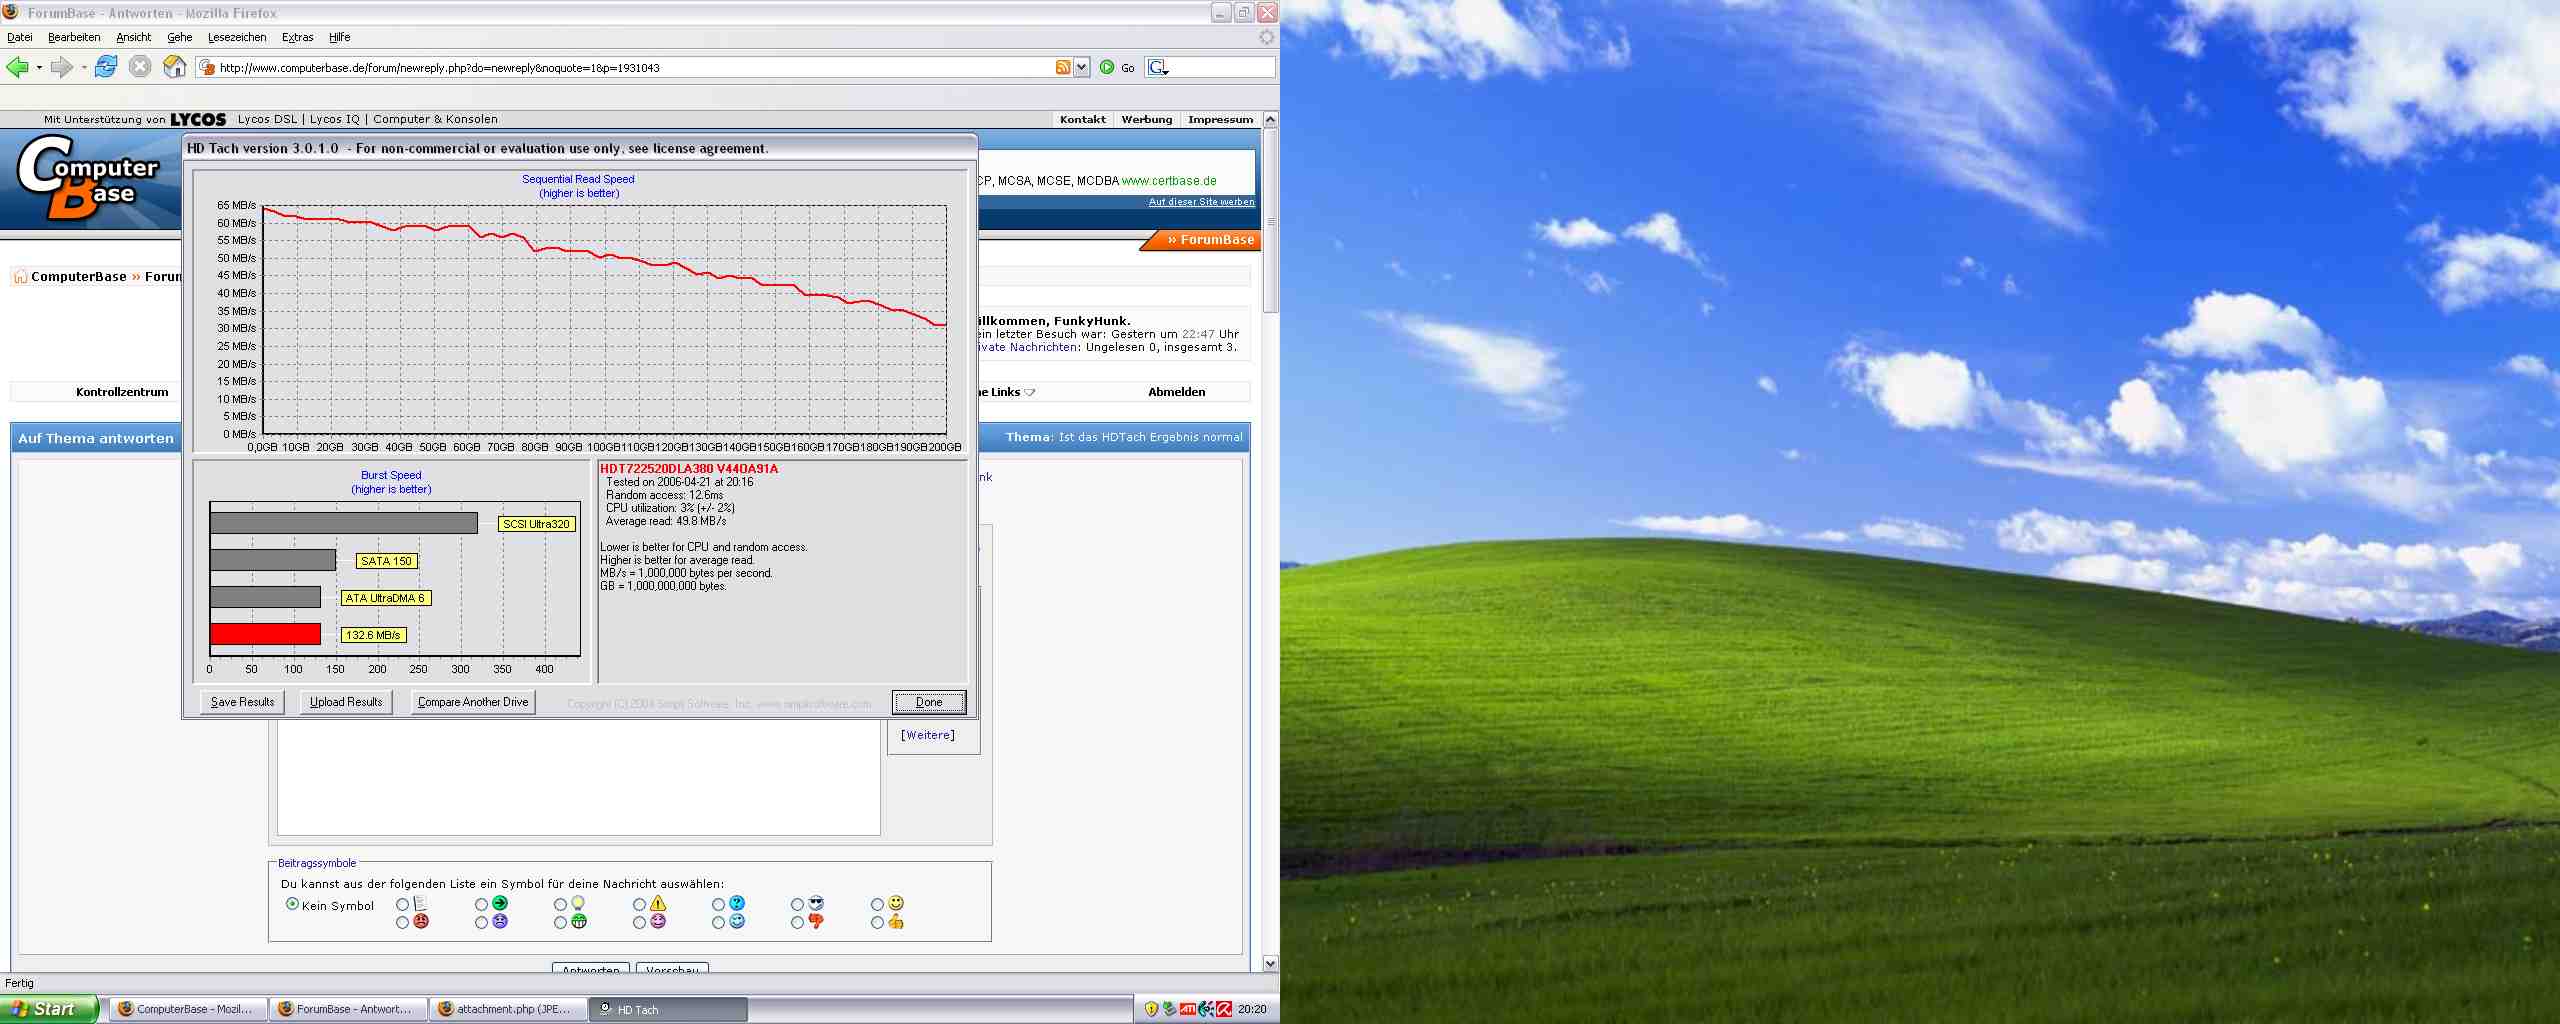Click the red Avira umbrella tray icon
Viewport: 2560px width, 1024px height.
tap(1224, 1009)
